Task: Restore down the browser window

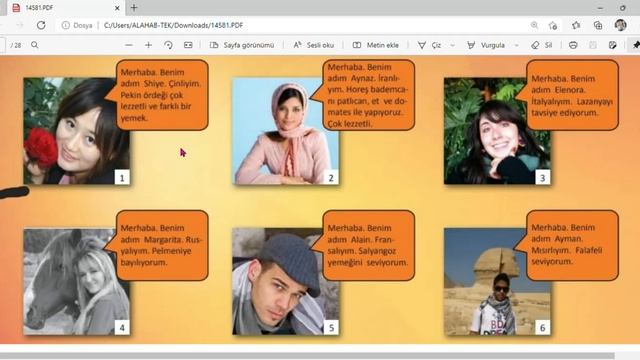Action: tap(622, 8)
